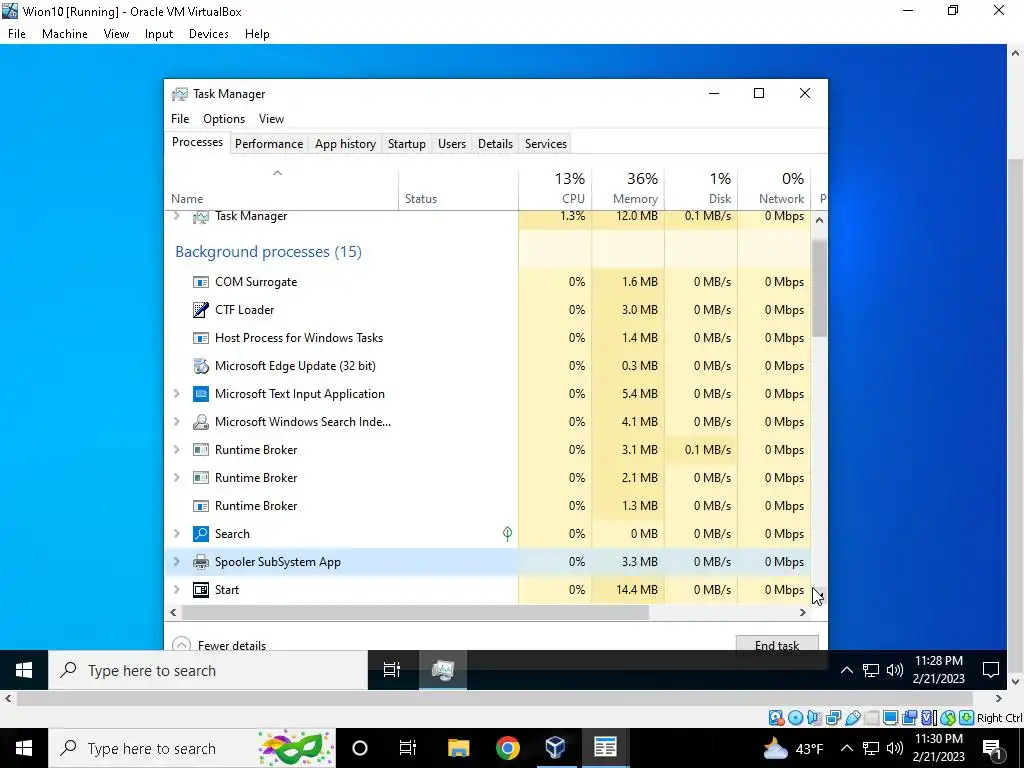
Task: Sort by Disk column header
Action: [x=701, y=188]
